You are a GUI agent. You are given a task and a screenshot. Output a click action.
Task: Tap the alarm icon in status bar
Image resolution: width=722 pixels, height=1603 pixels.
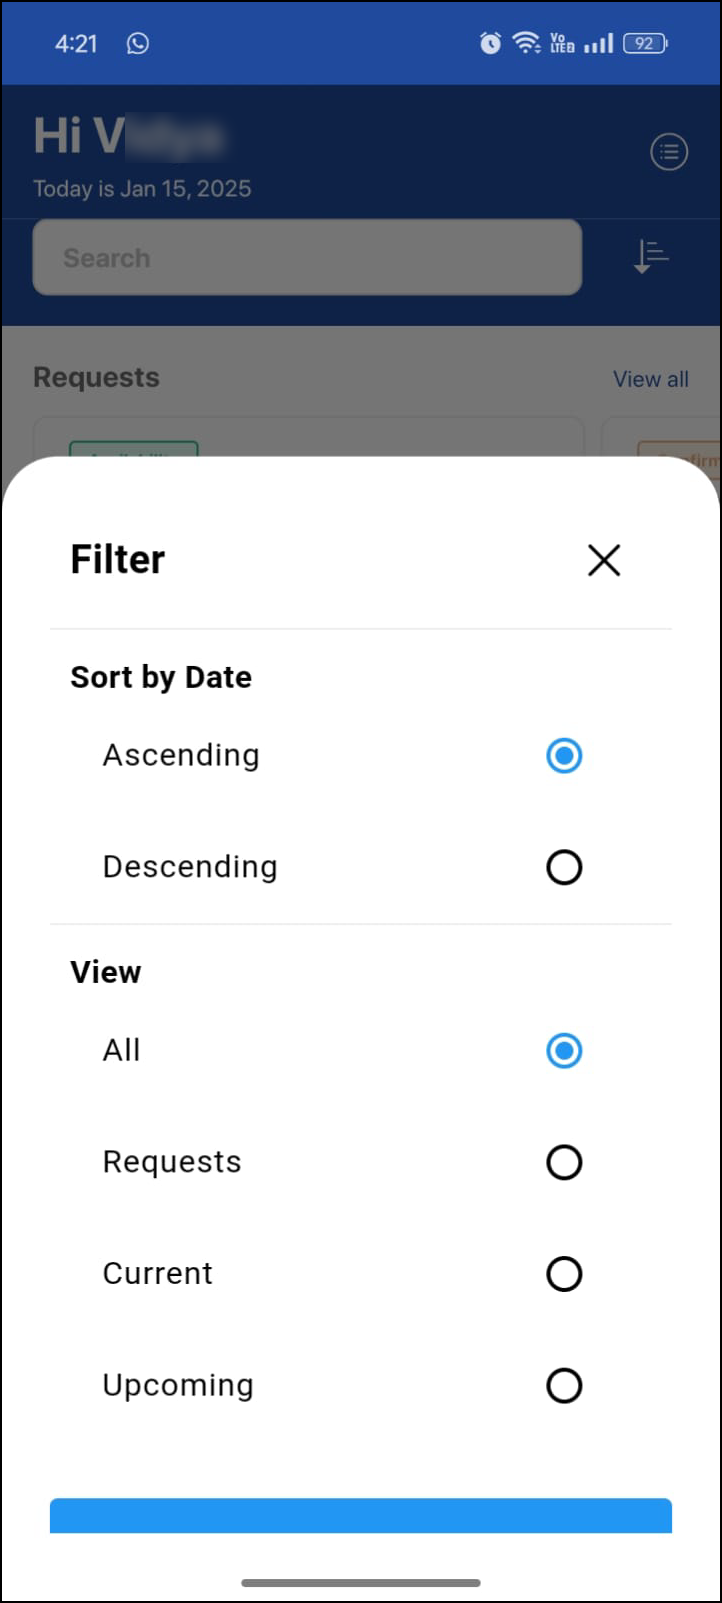(x=490, y=43)
